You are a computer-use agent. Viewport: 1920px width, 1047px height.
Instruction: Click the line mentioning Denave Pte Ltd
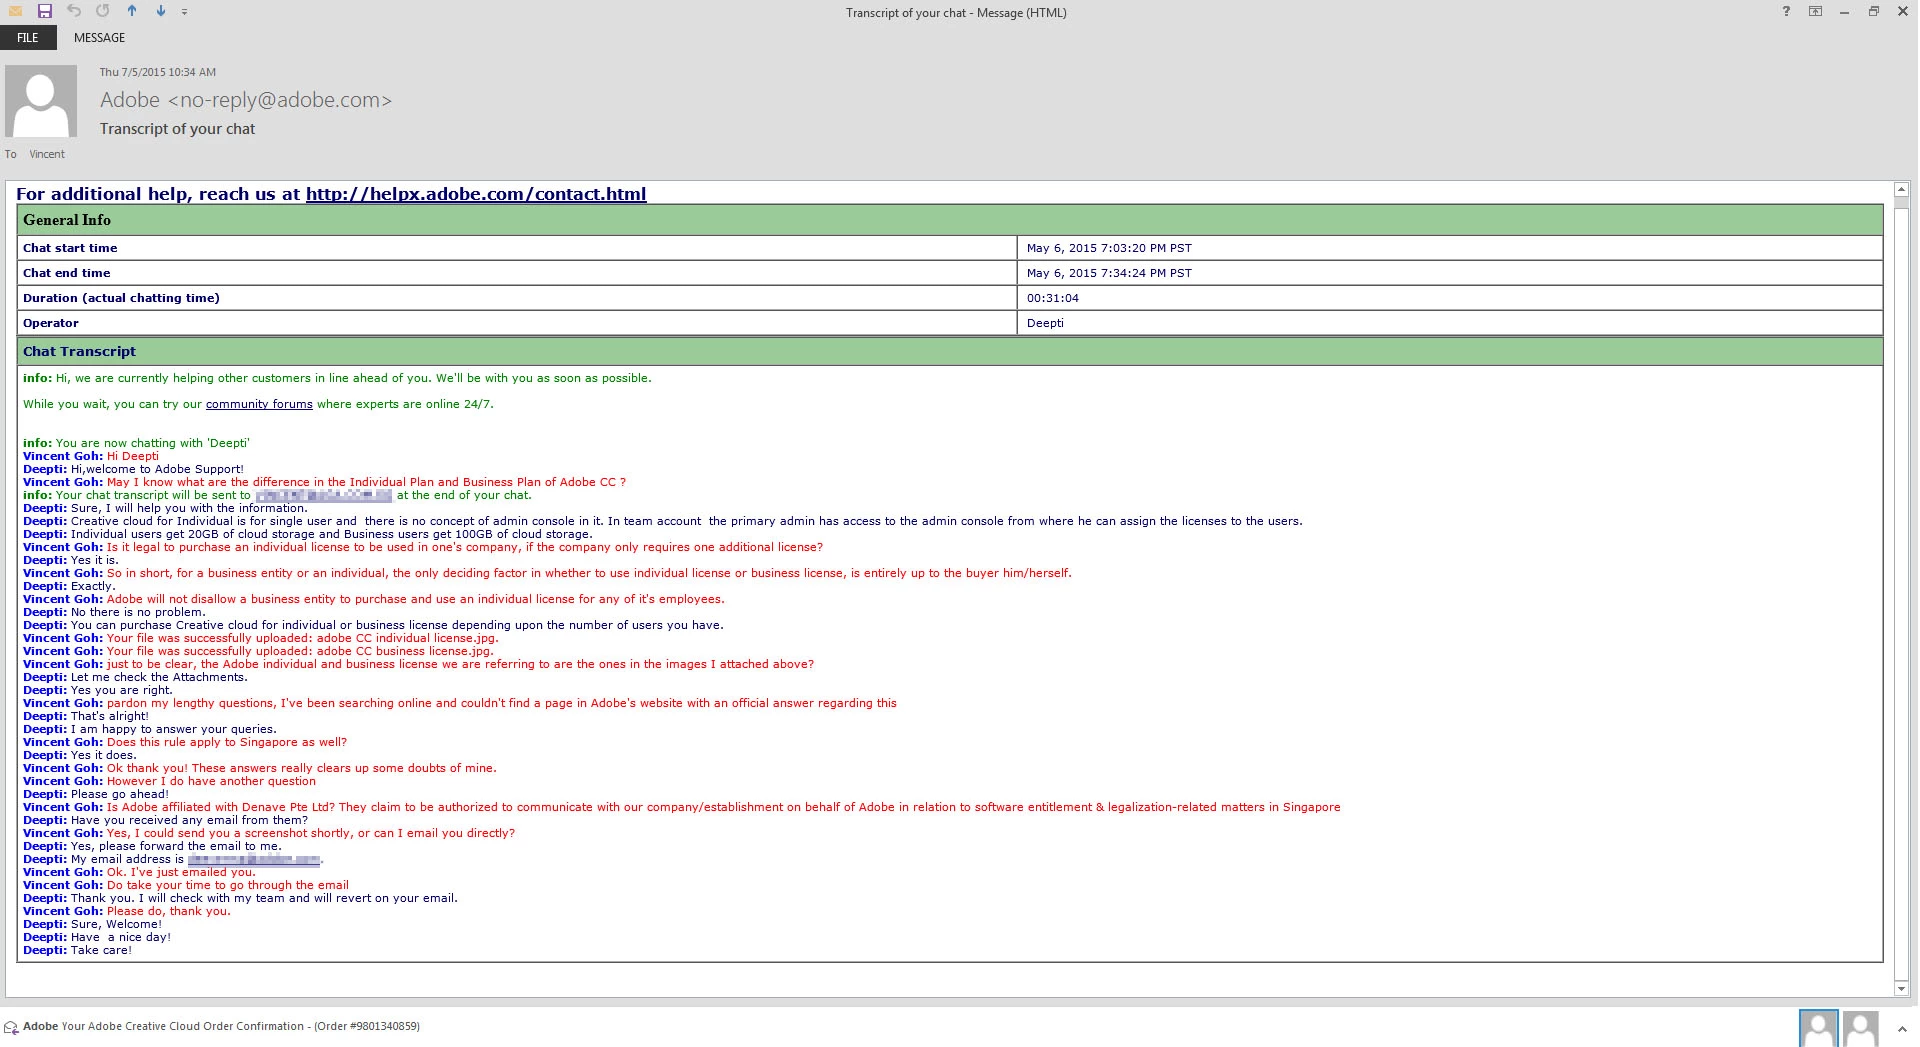tap(681, 807)
